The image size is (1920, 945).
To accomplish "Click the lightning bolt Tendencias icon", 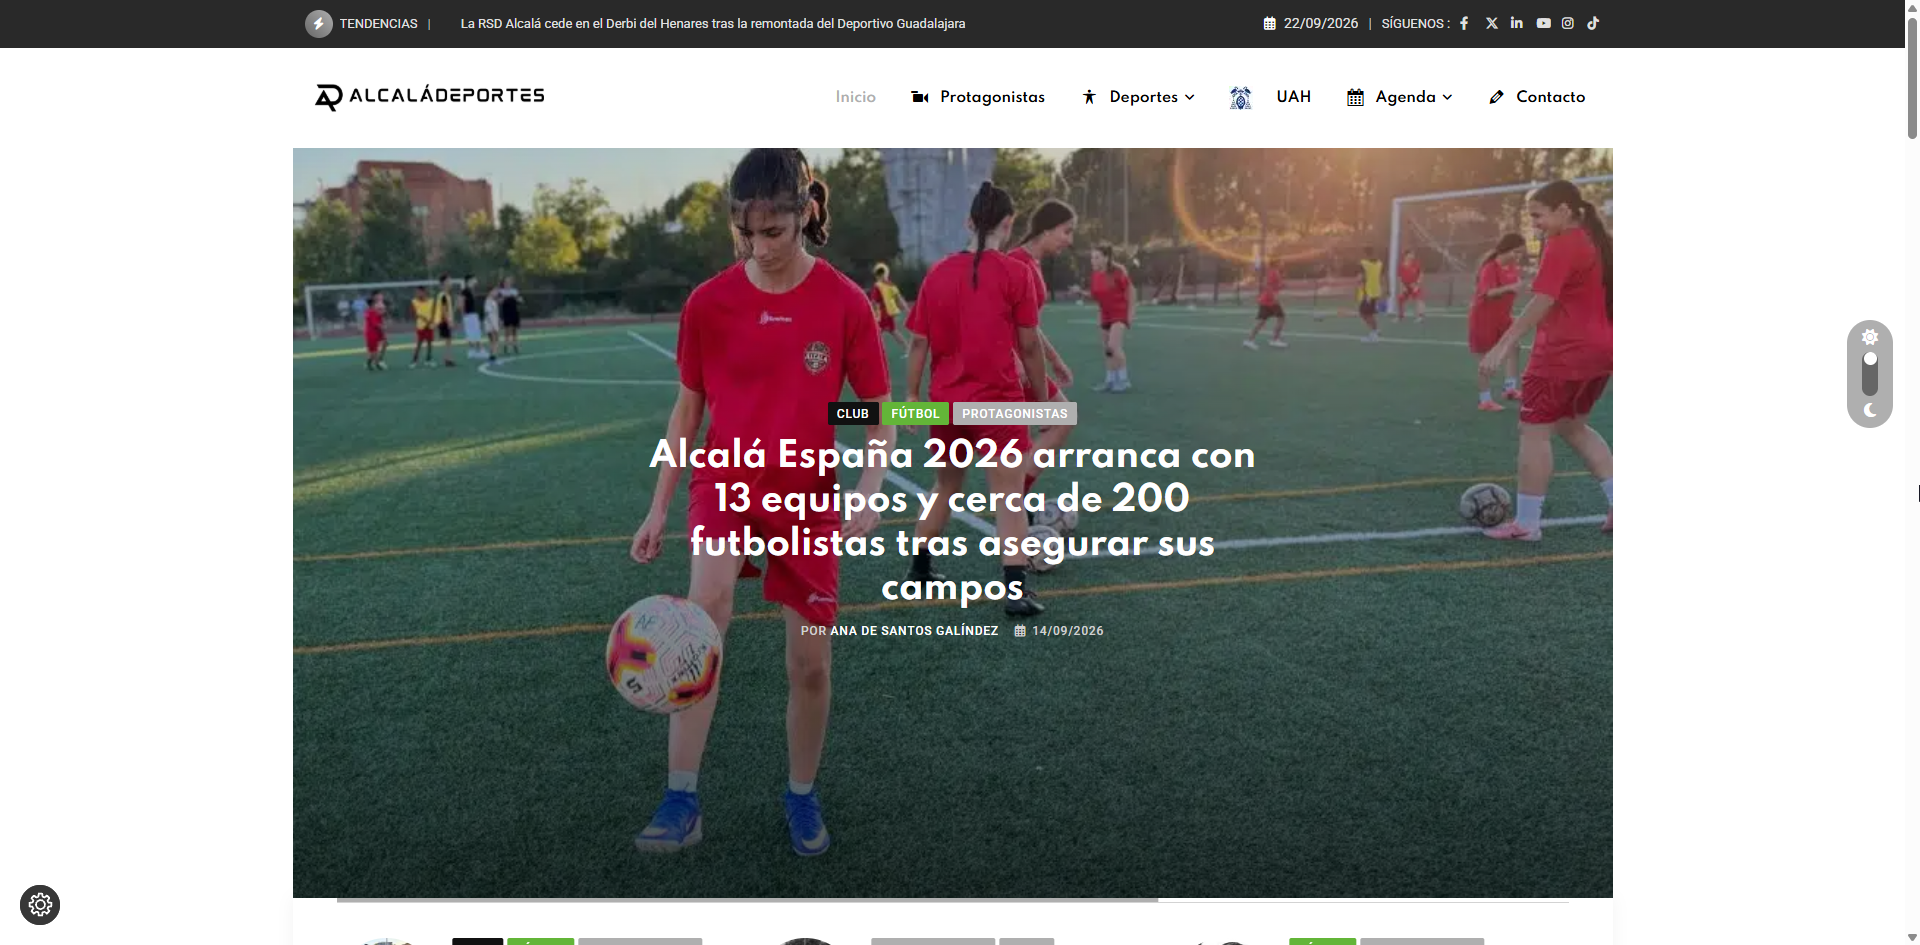I will coord(319,23).
